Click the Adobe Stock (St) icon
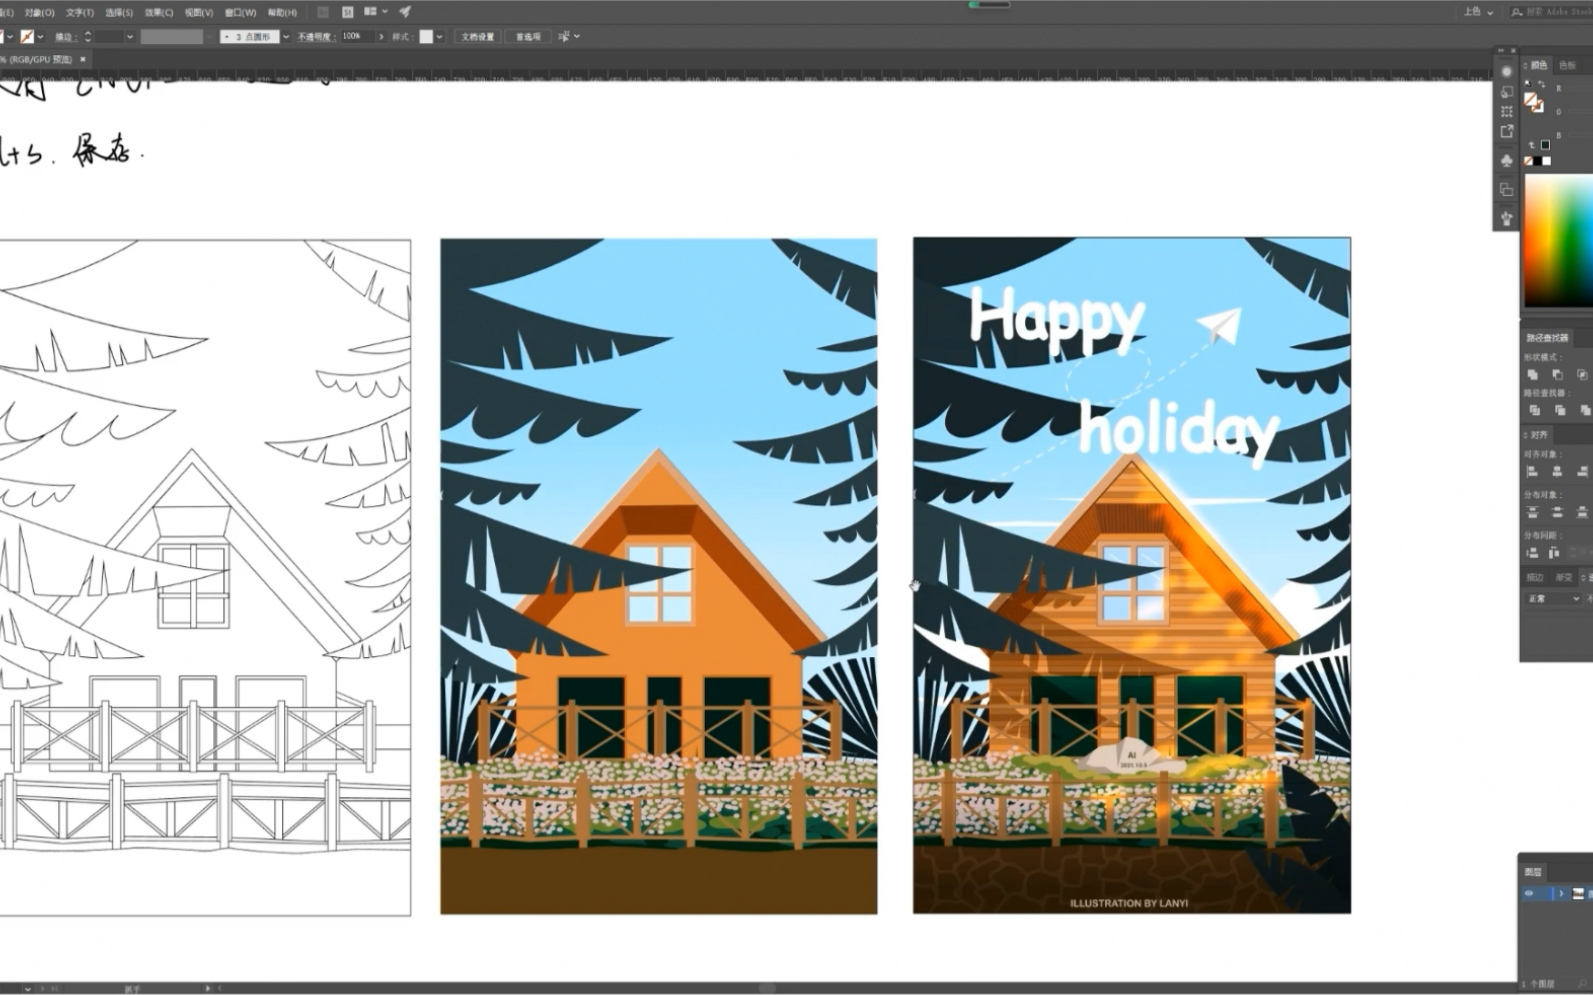1593x995 pixels. (347, 12)
